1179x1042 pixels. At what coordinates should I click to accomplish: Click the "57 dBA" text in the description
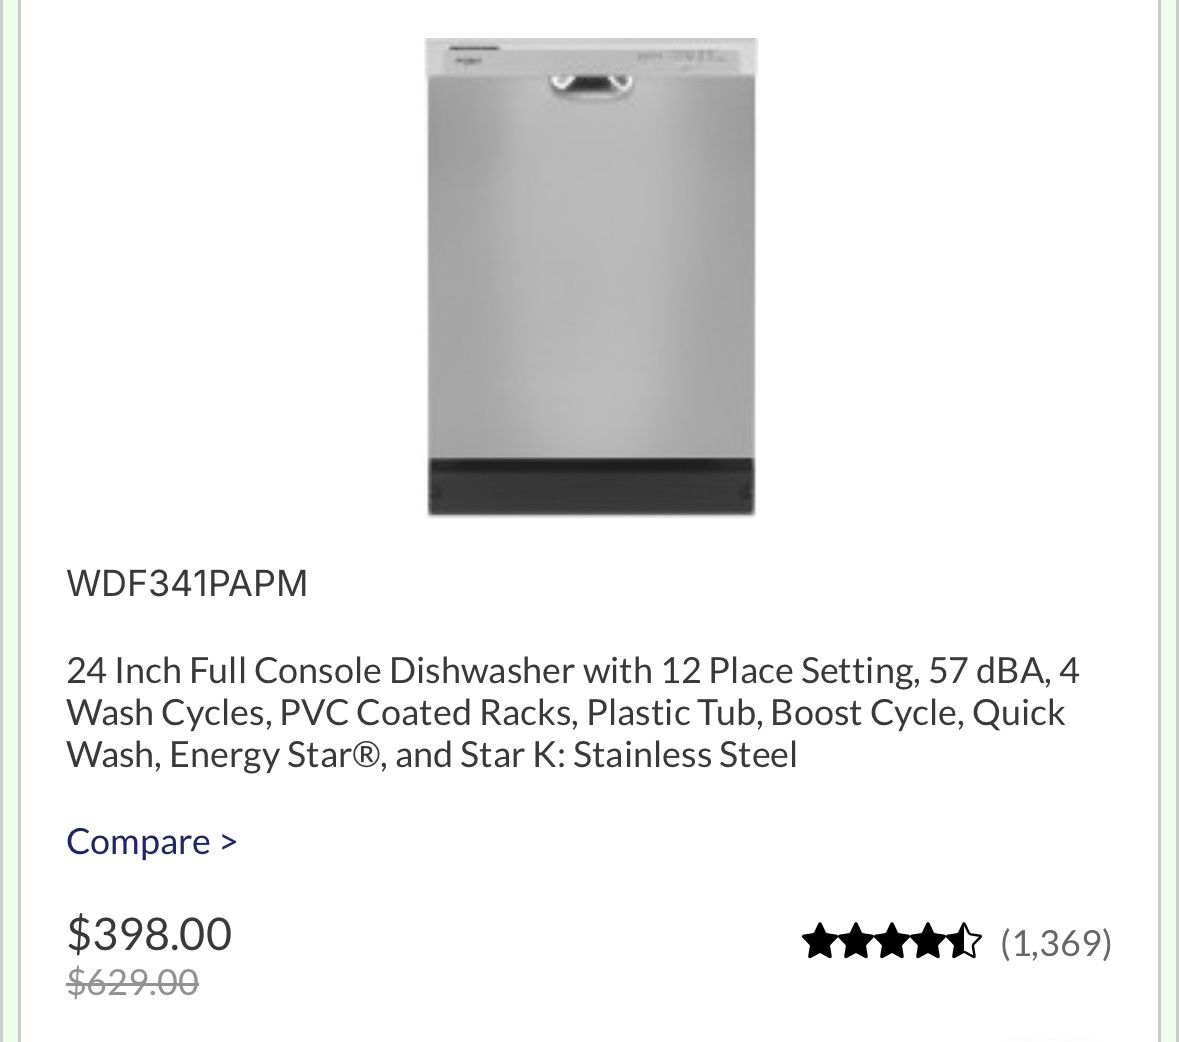[x=986, y=670]
